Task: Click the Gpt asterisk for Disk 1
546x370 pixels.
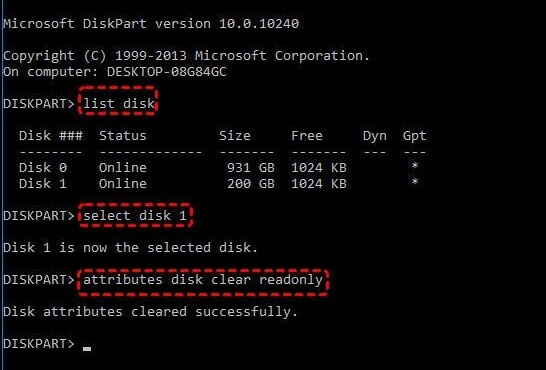Action: [414, 182]
